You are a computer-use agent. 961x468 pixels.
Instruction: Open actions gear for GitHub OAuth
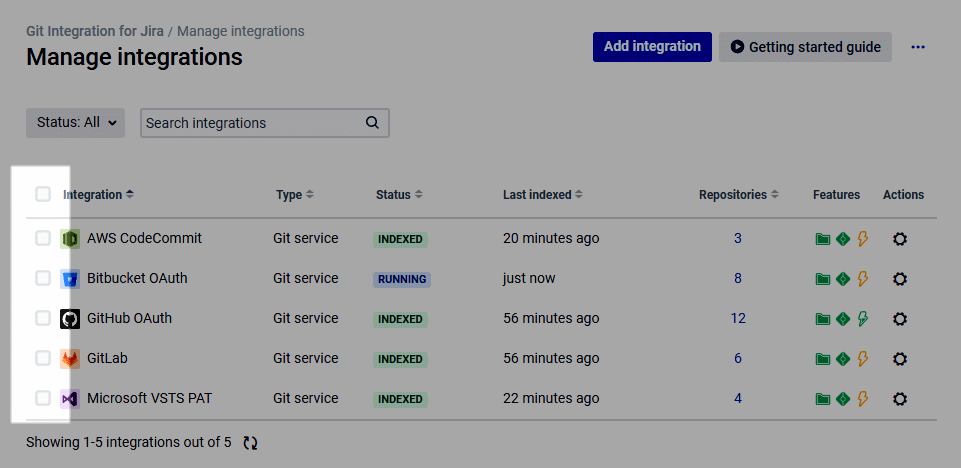(900, 319)
